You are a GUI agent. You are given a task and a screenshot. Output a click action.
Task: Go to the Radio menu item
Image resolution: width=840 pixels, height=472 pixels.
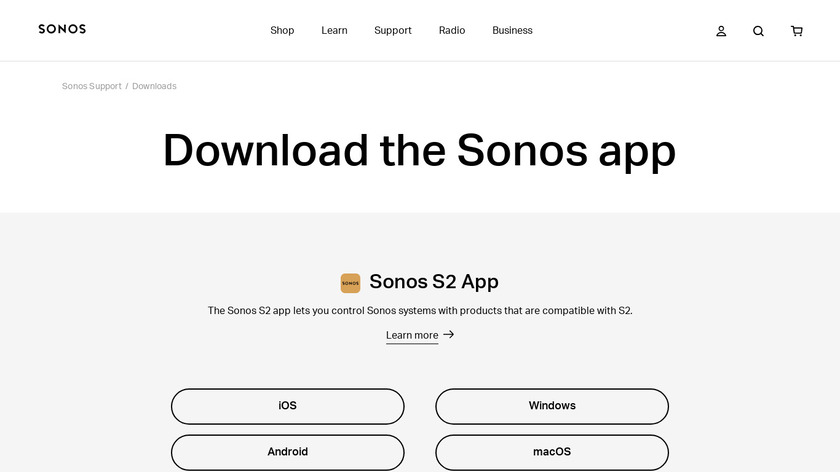click(452, 30)
